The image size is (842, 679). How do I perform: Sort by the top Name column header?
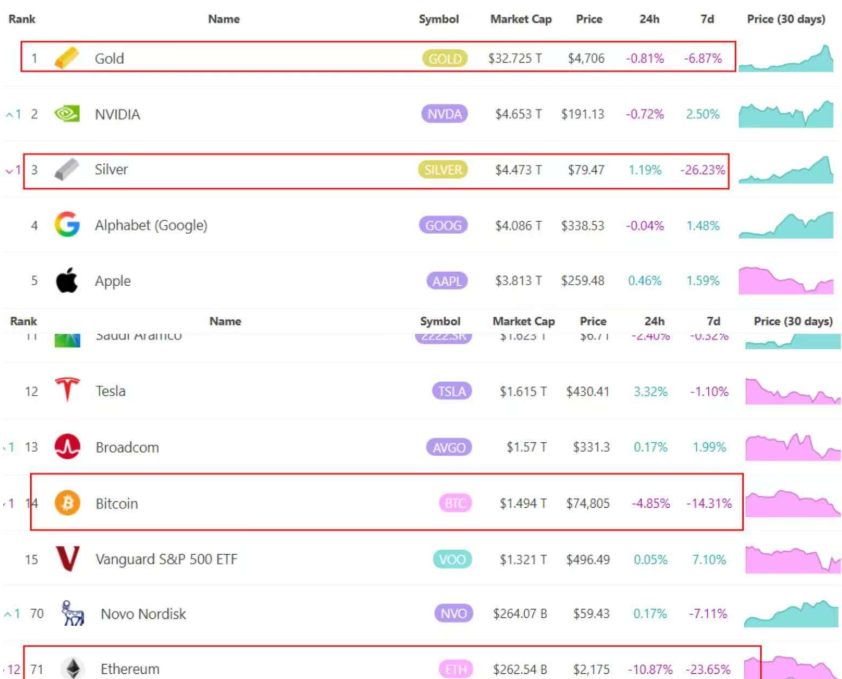pos(224,19)
